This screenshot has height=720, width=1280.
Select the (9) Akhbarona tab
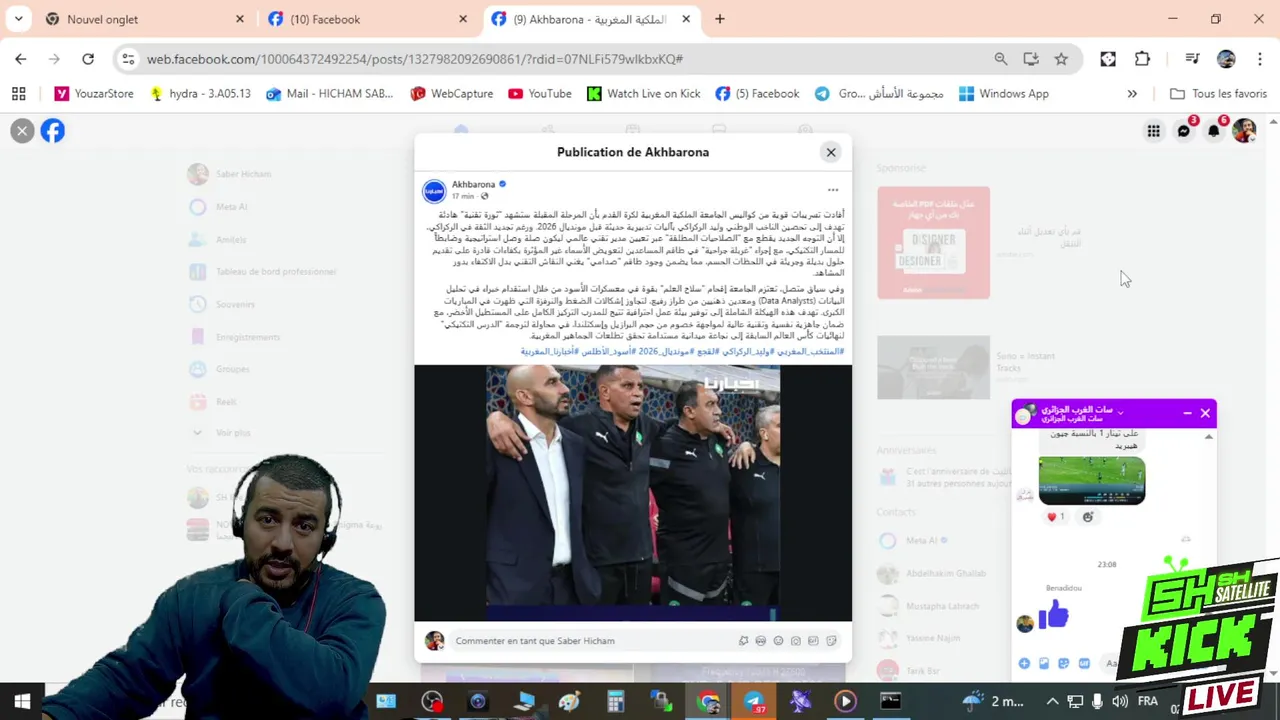pos(590,19)
